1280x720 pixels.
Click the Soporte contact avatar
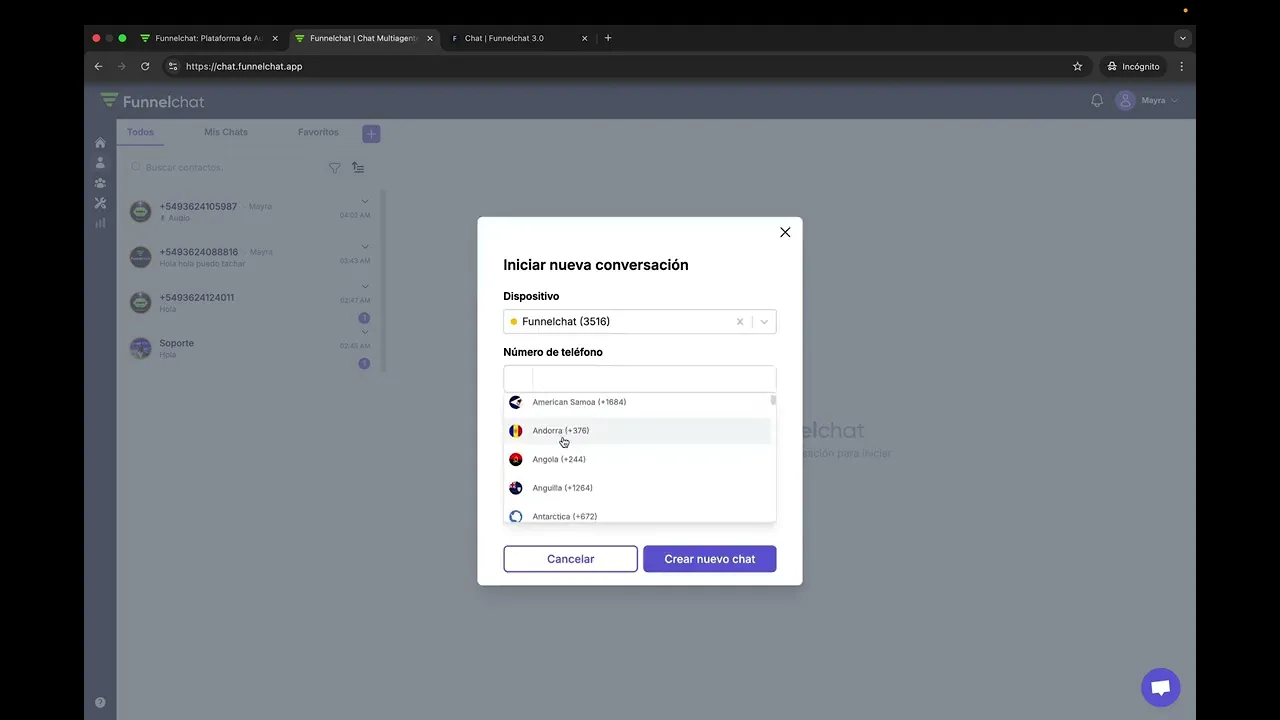pos(141,348)
